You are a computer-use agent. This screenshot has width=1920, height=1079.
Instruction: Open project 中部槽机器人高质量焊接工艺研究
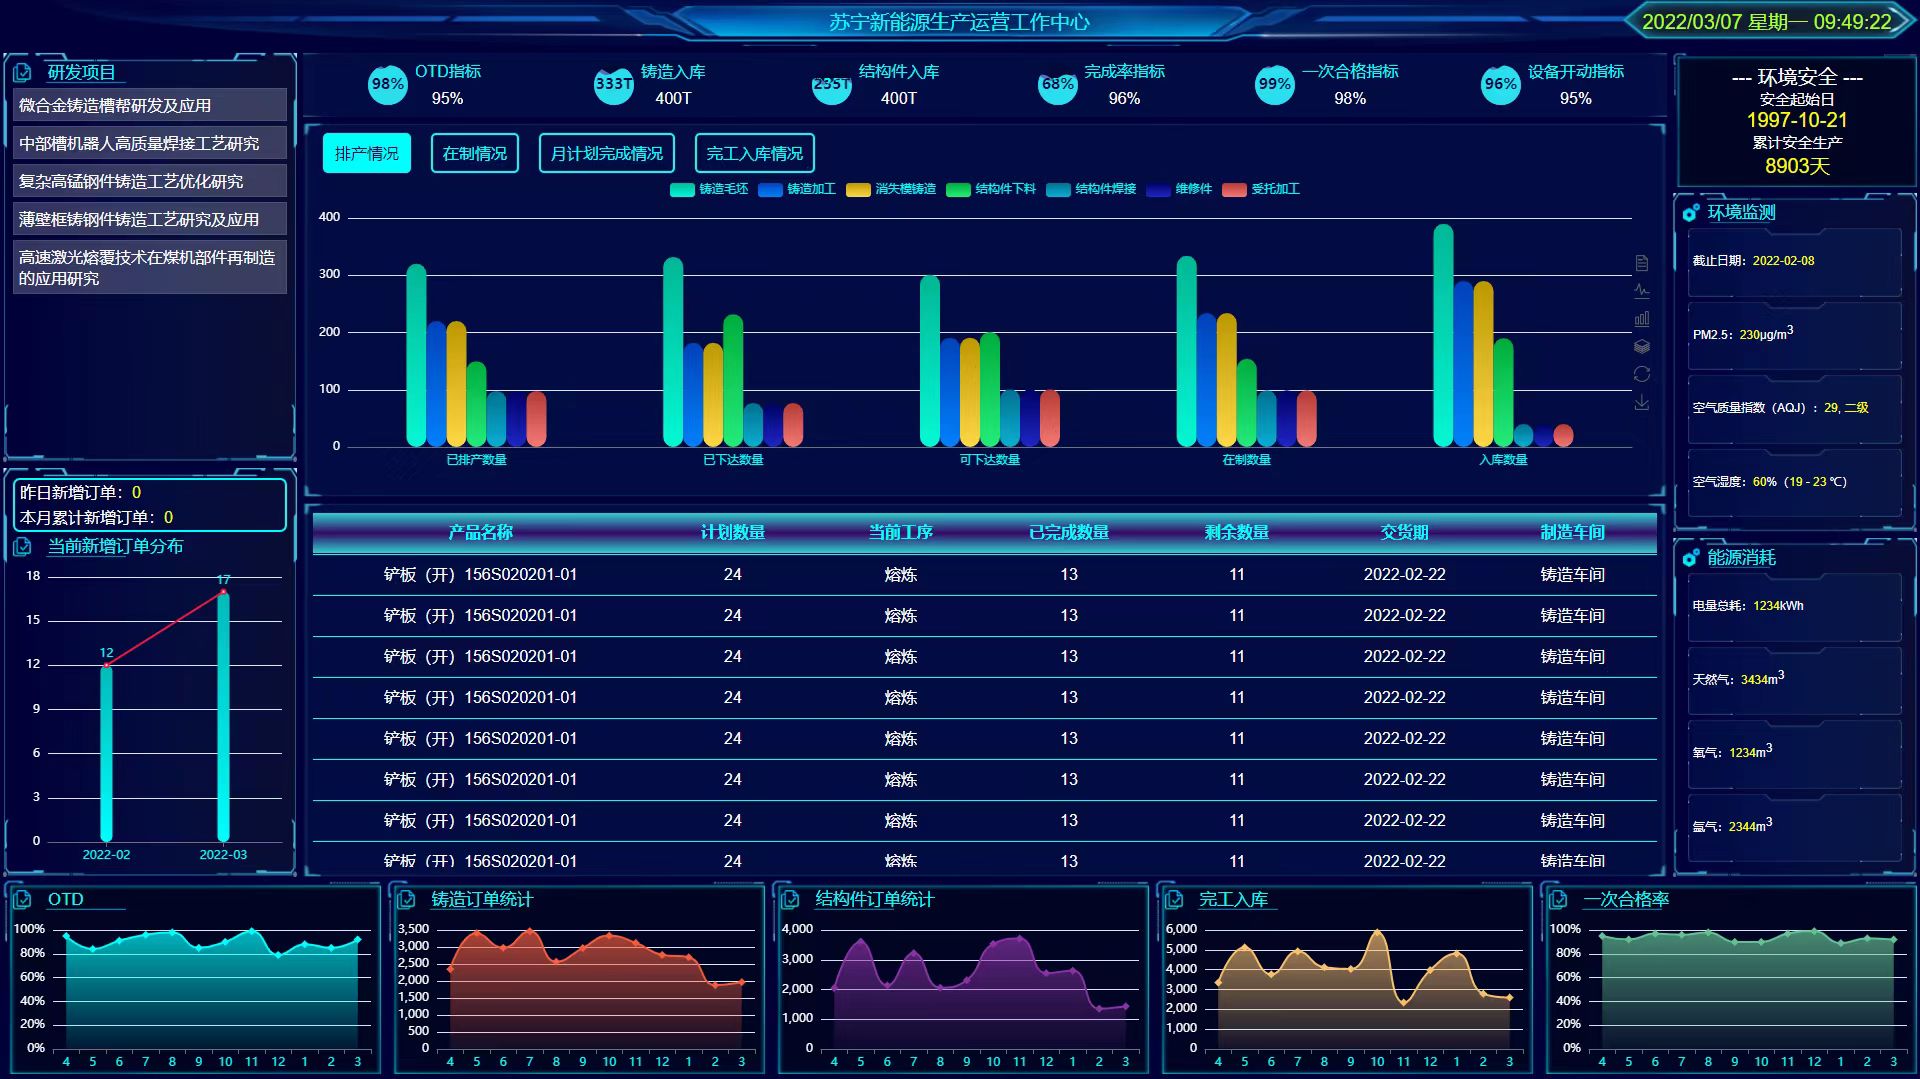150,143
